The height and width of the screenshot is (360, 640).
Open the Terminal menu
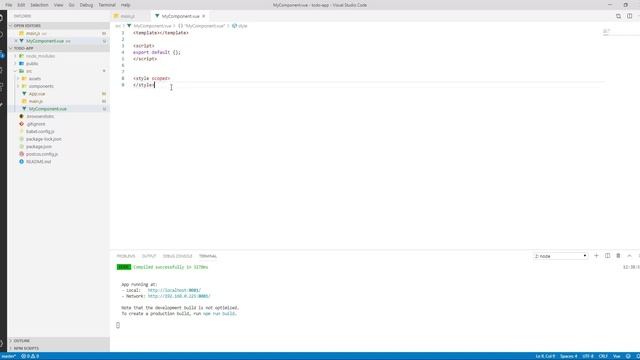point(107,5)
